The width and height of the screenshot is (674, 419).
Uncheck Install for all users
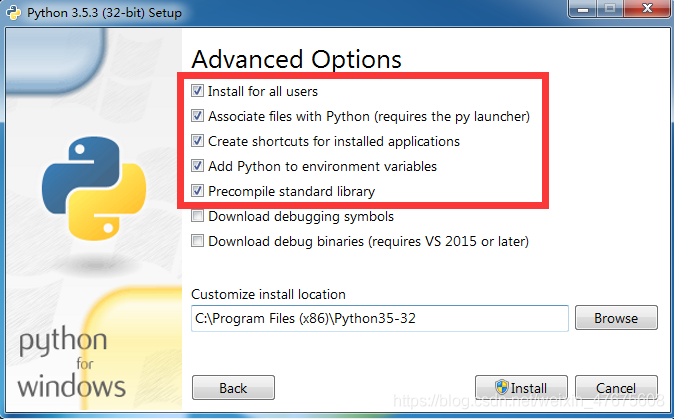tap(198, 91)
